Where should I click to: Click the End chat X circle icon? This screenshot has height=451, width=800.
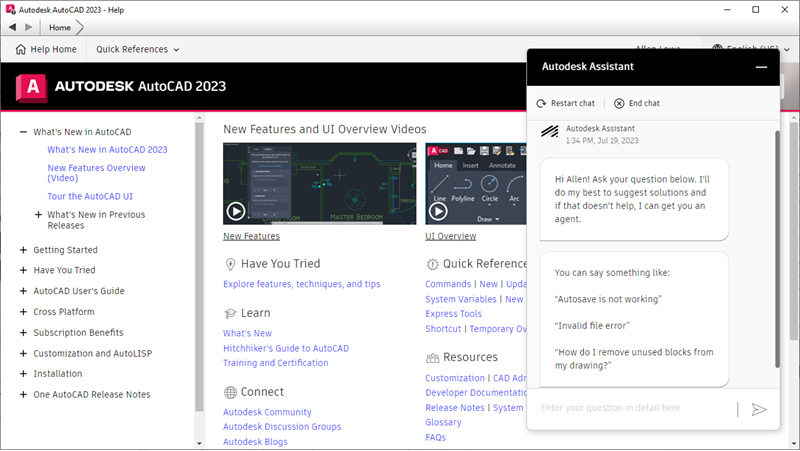click(x=619, y=104)
